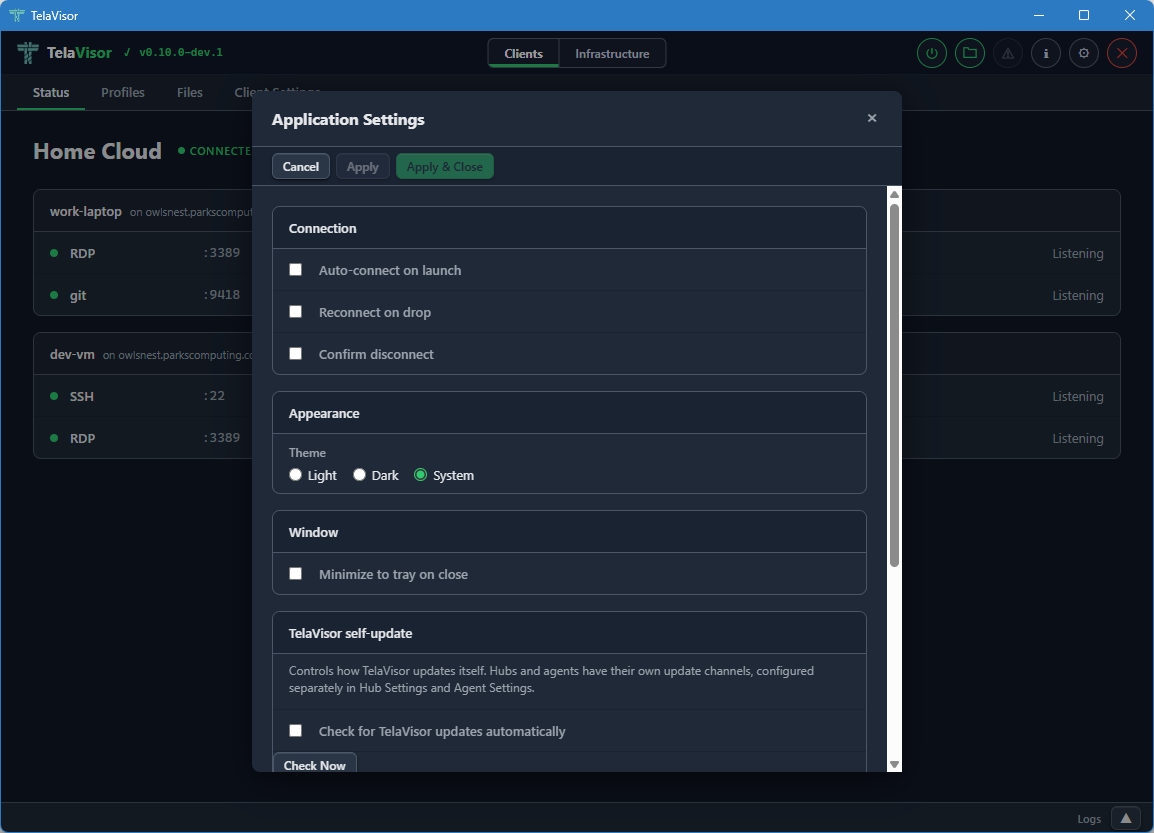Click the power connection icon in the toolbar

pos(931,52)
